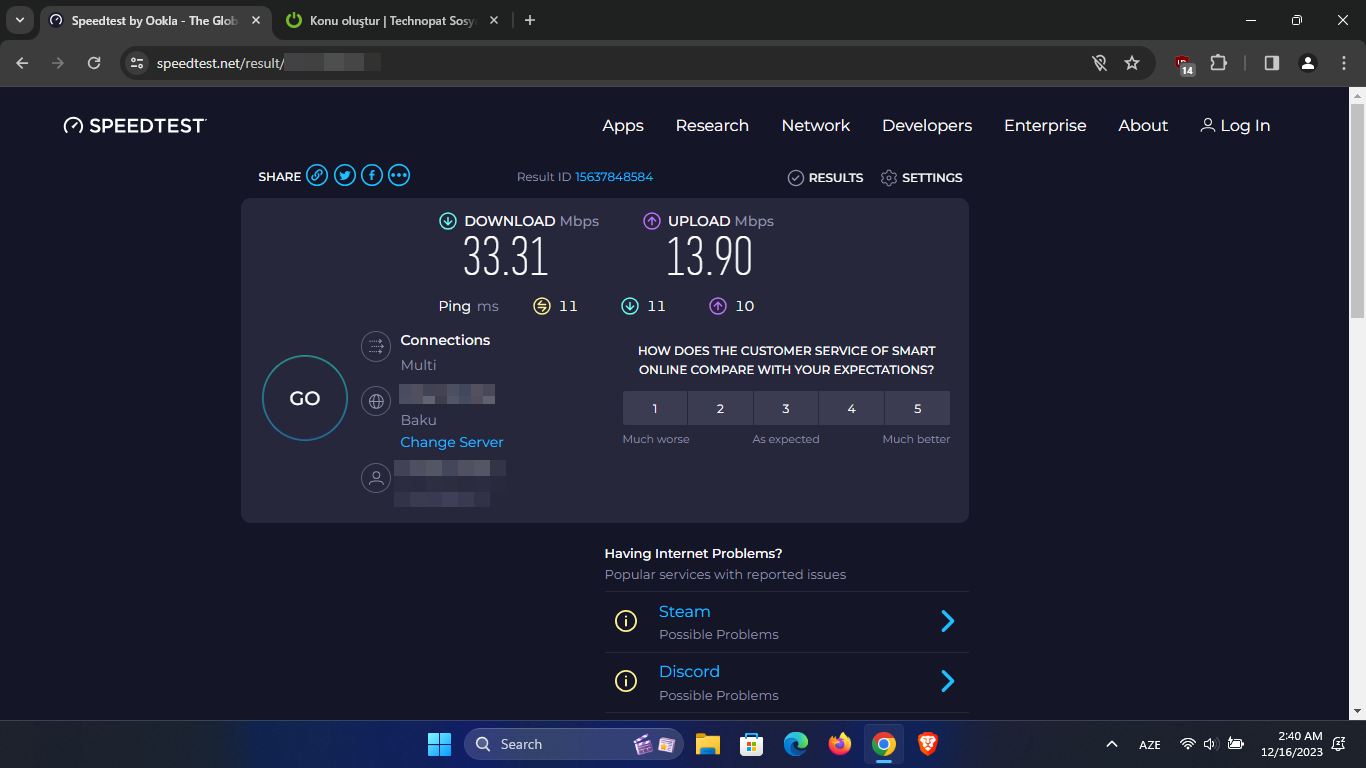
Task: Open the Apps menu
Action: tap(623, 125)
